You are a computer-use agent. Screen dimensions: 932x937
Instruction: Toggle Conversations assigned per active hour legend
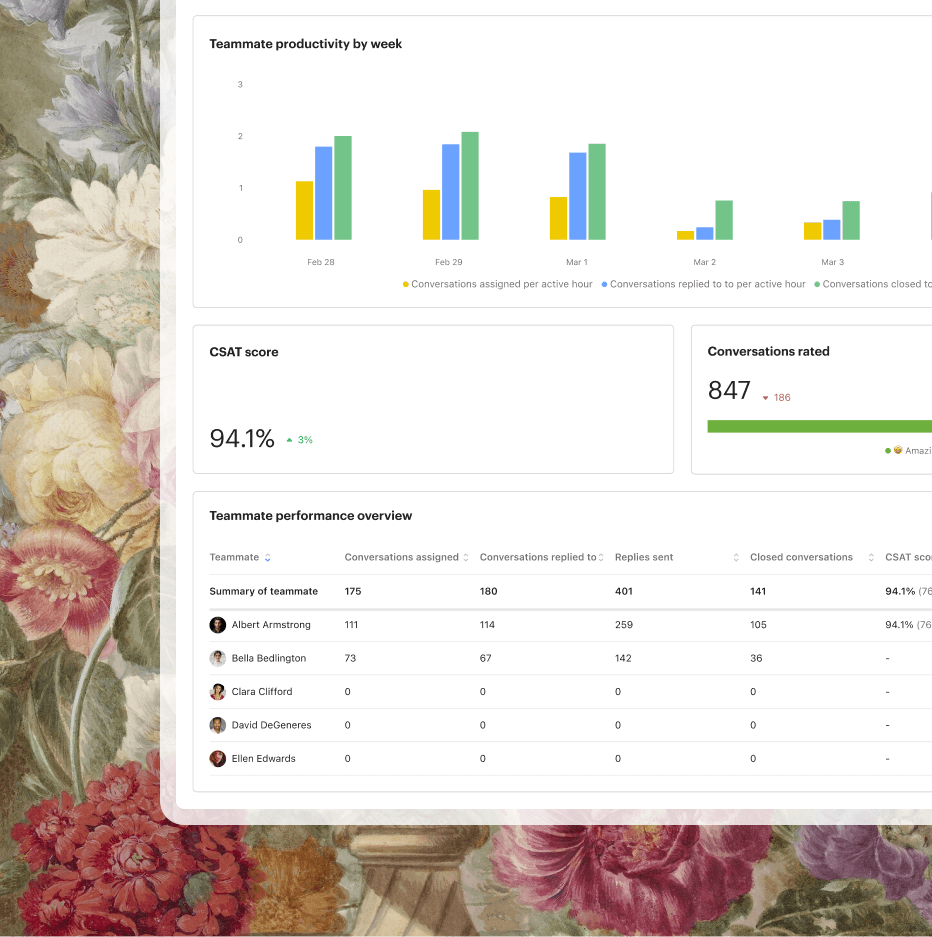[x=498, y=284]
